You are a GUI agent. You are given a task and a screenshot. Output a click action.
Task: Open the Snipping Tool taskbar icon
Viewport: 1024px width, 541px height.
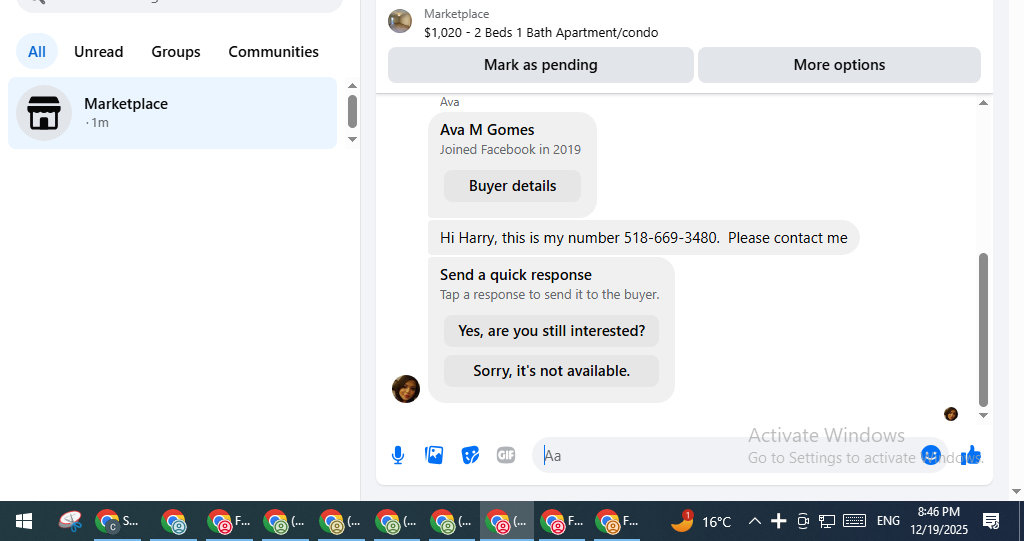pyautogui.click(x=70, y=521)
